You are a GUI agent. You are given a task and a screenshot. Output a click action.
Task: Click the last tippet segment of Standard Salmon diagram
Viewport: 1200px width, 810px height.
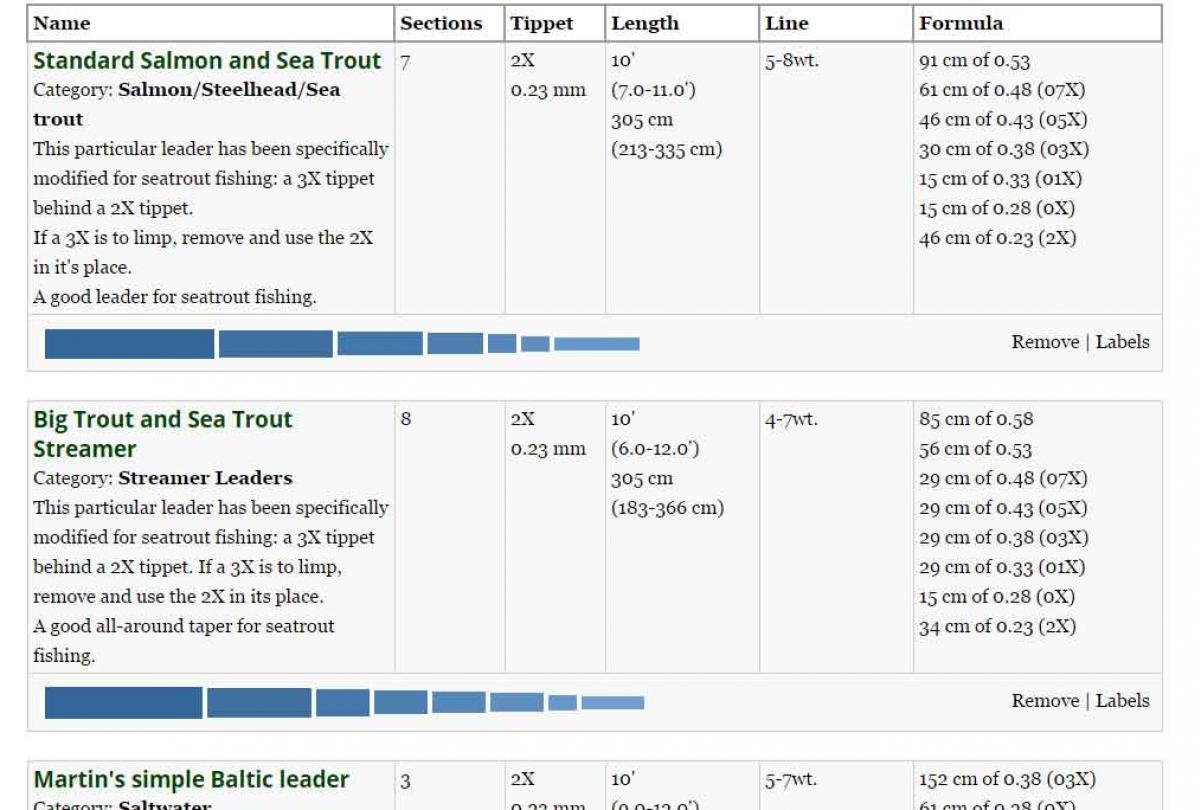tap(597, 344)
